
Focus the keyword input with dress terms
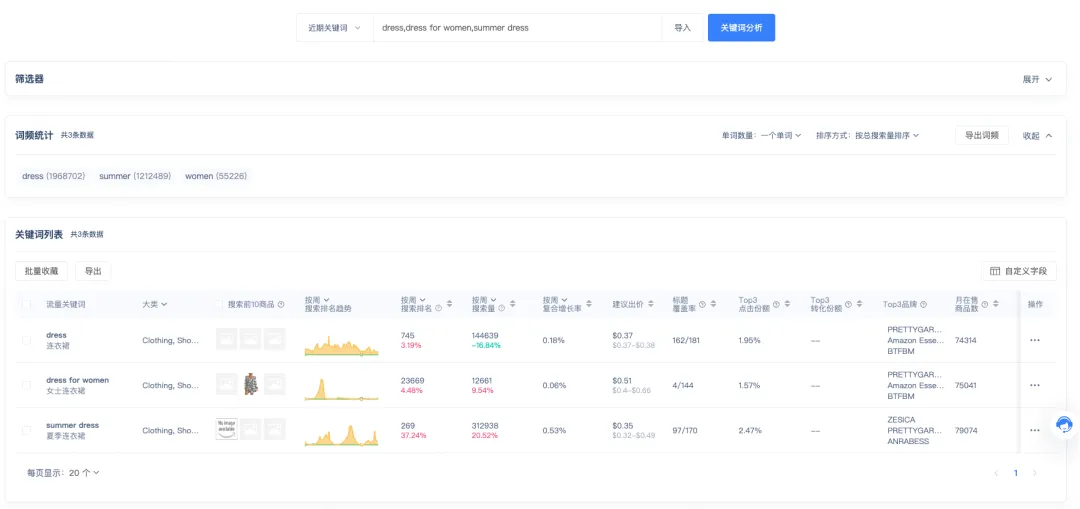(517, 28)
